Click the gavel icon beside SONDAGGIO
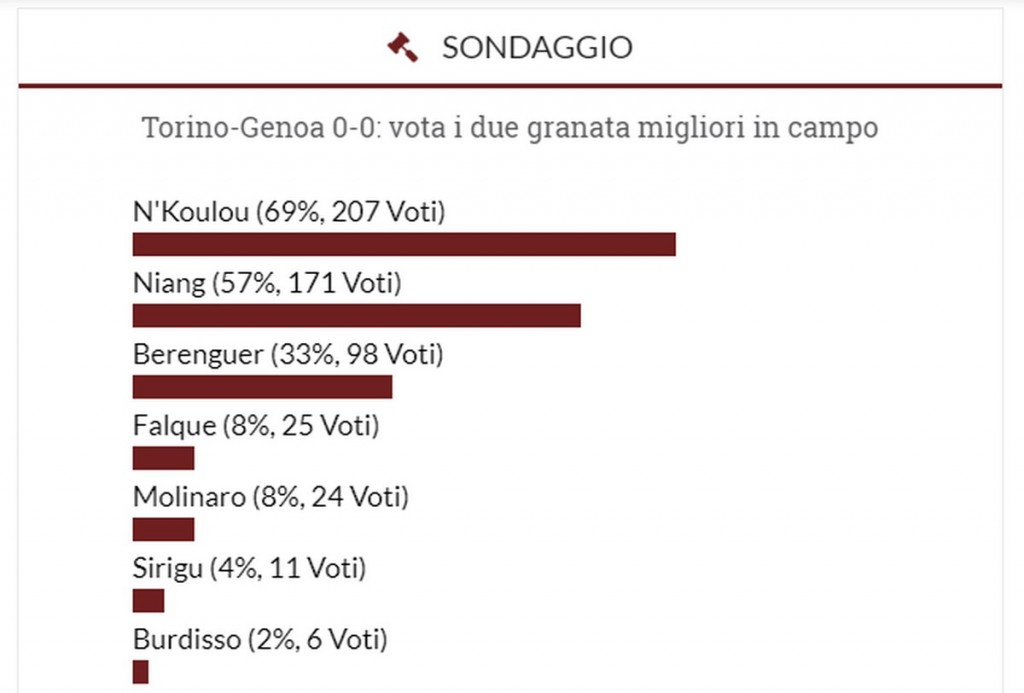Screen dimensions: 1024x693 pos(402,47)
